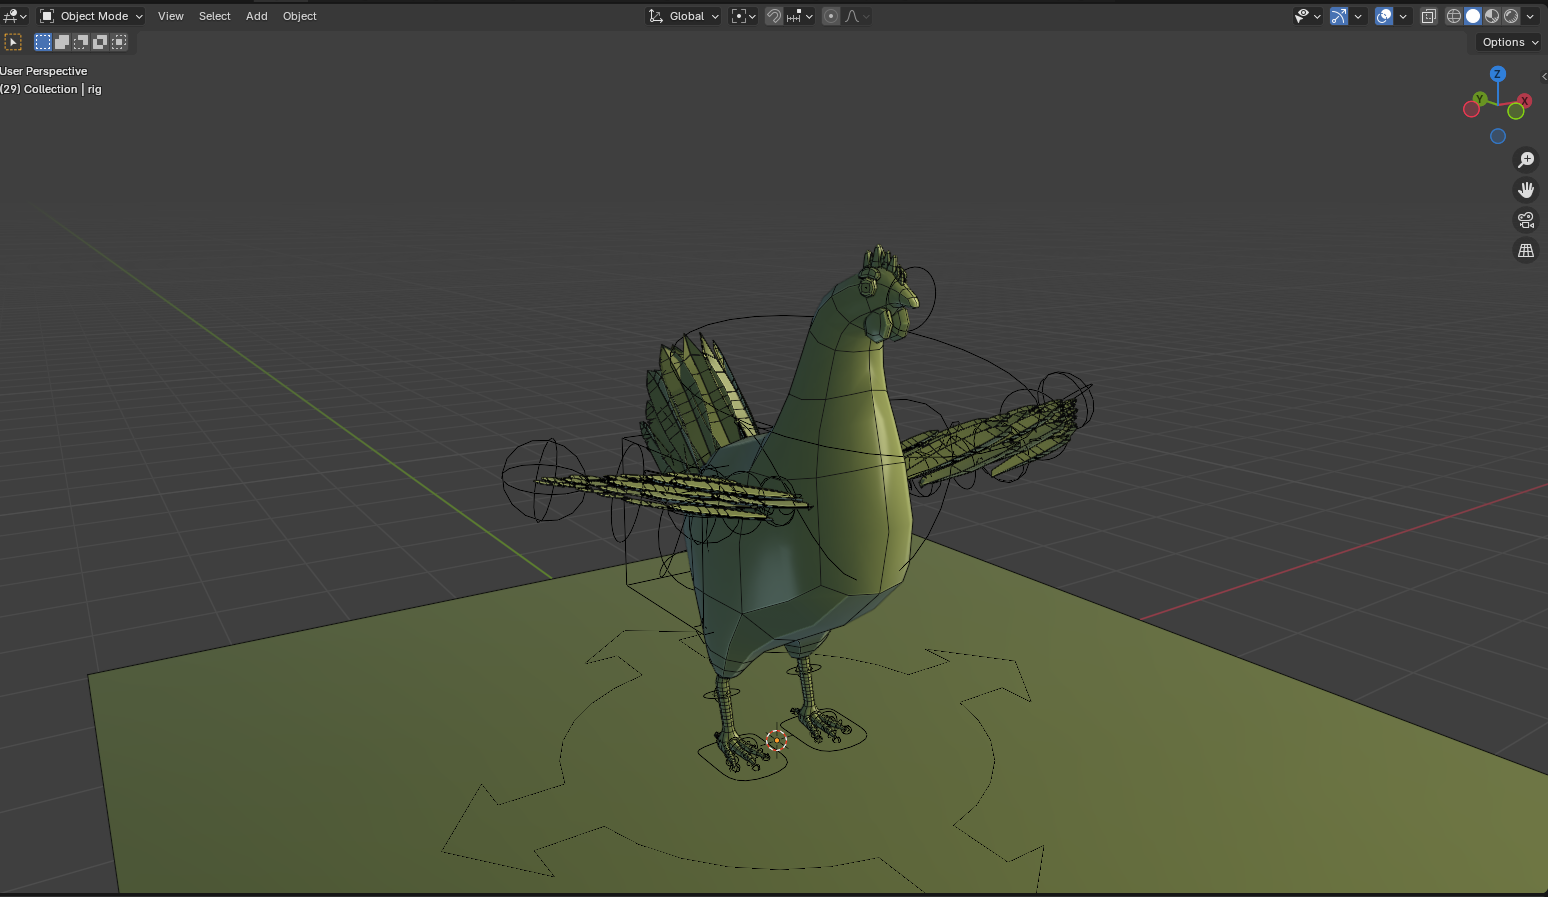The image size is (1548, 897).
Task: Snap view to negative X axis
Action: tap(1471, 109)
